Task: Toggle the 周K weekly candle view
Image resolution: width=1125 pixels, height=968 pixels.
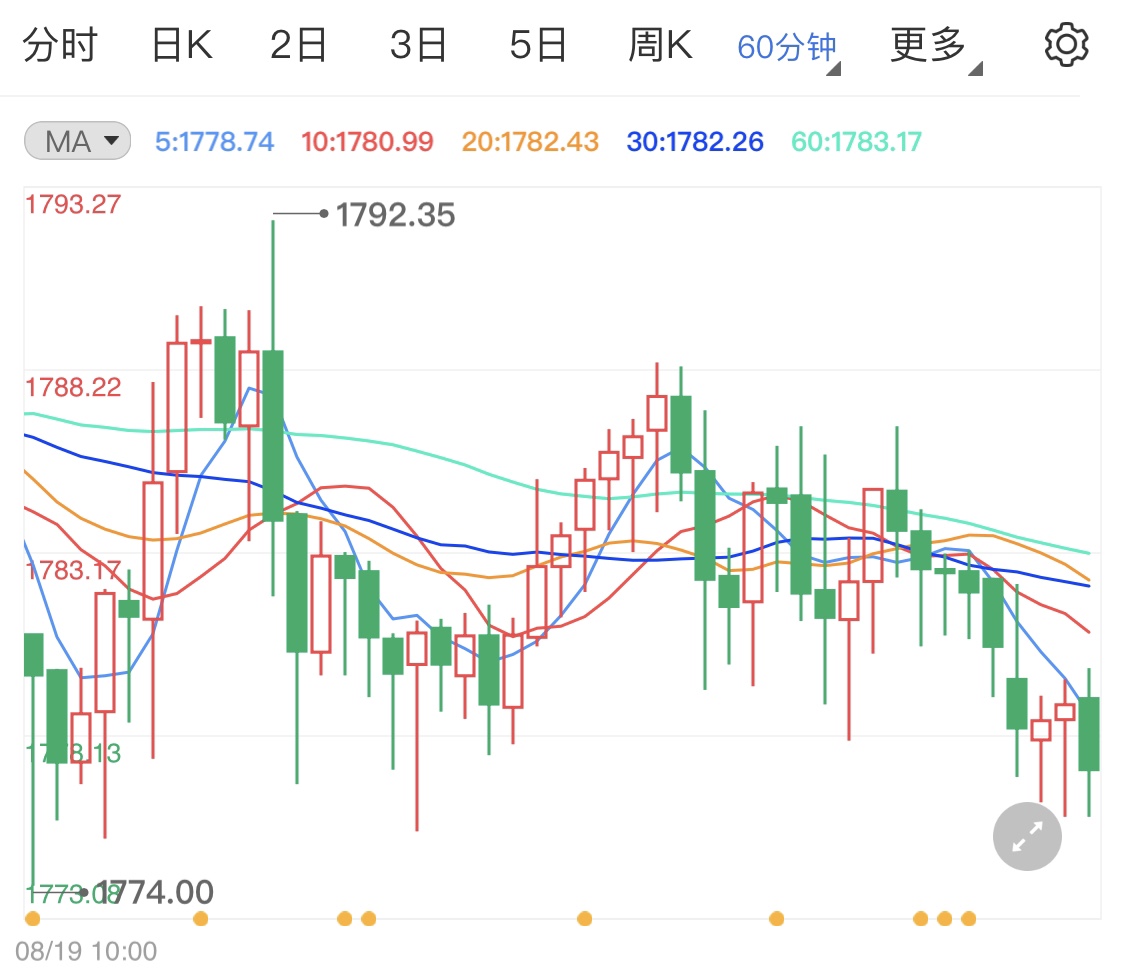Action: click(659, 42)
